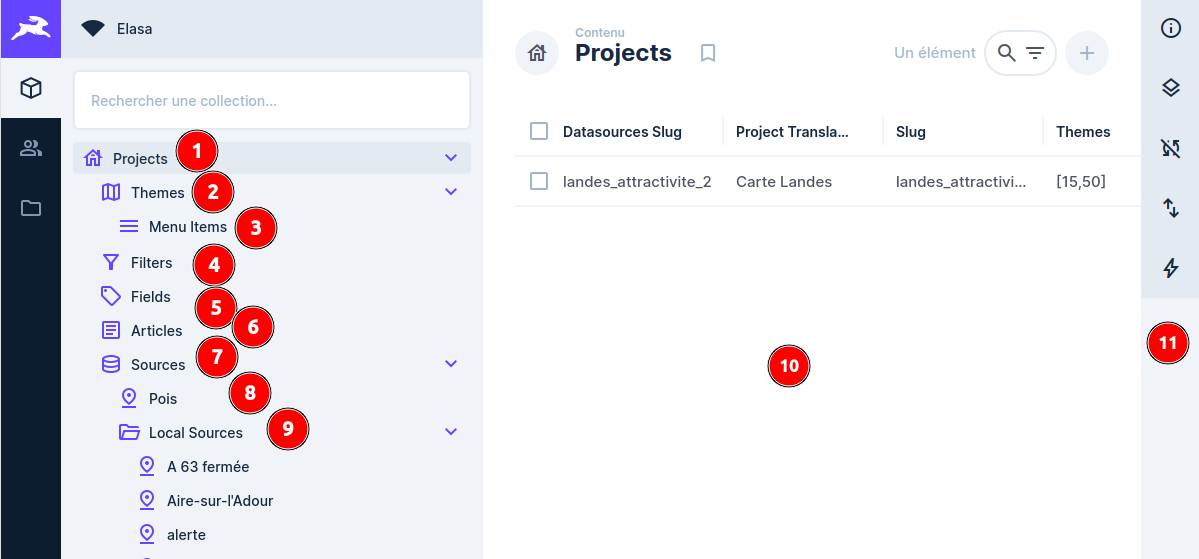Click the Carte Landes cell
The height and width of the screenshot is (559, 1199).
click(784, 181)
